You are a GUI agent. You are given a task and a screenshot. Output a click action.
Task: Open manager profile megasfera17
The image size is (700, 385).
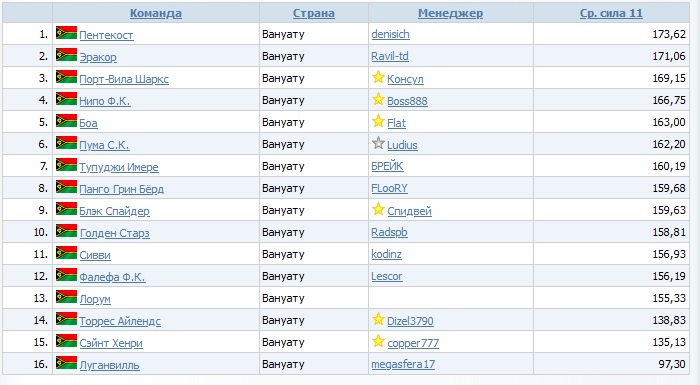(403, 364)
